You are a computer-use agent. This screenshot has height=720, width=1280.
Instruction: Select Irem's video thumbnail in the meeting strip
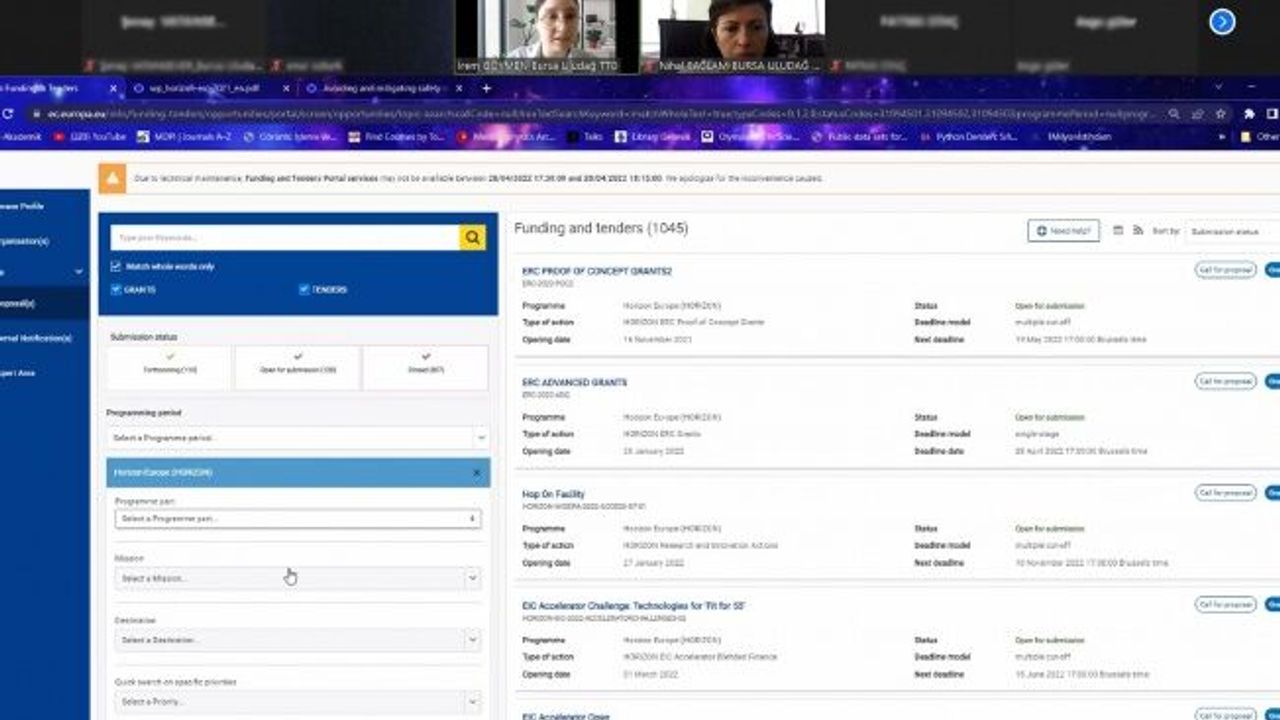click(547, 37)
